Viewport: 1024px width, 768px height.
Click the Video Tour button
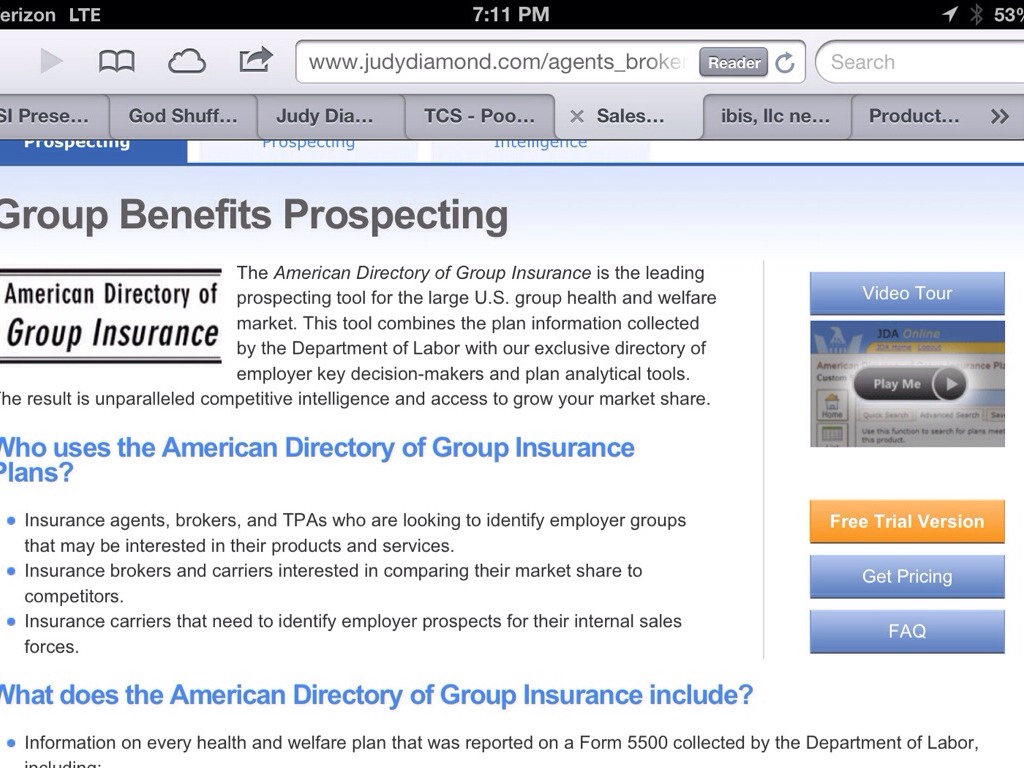pos(907,293)
